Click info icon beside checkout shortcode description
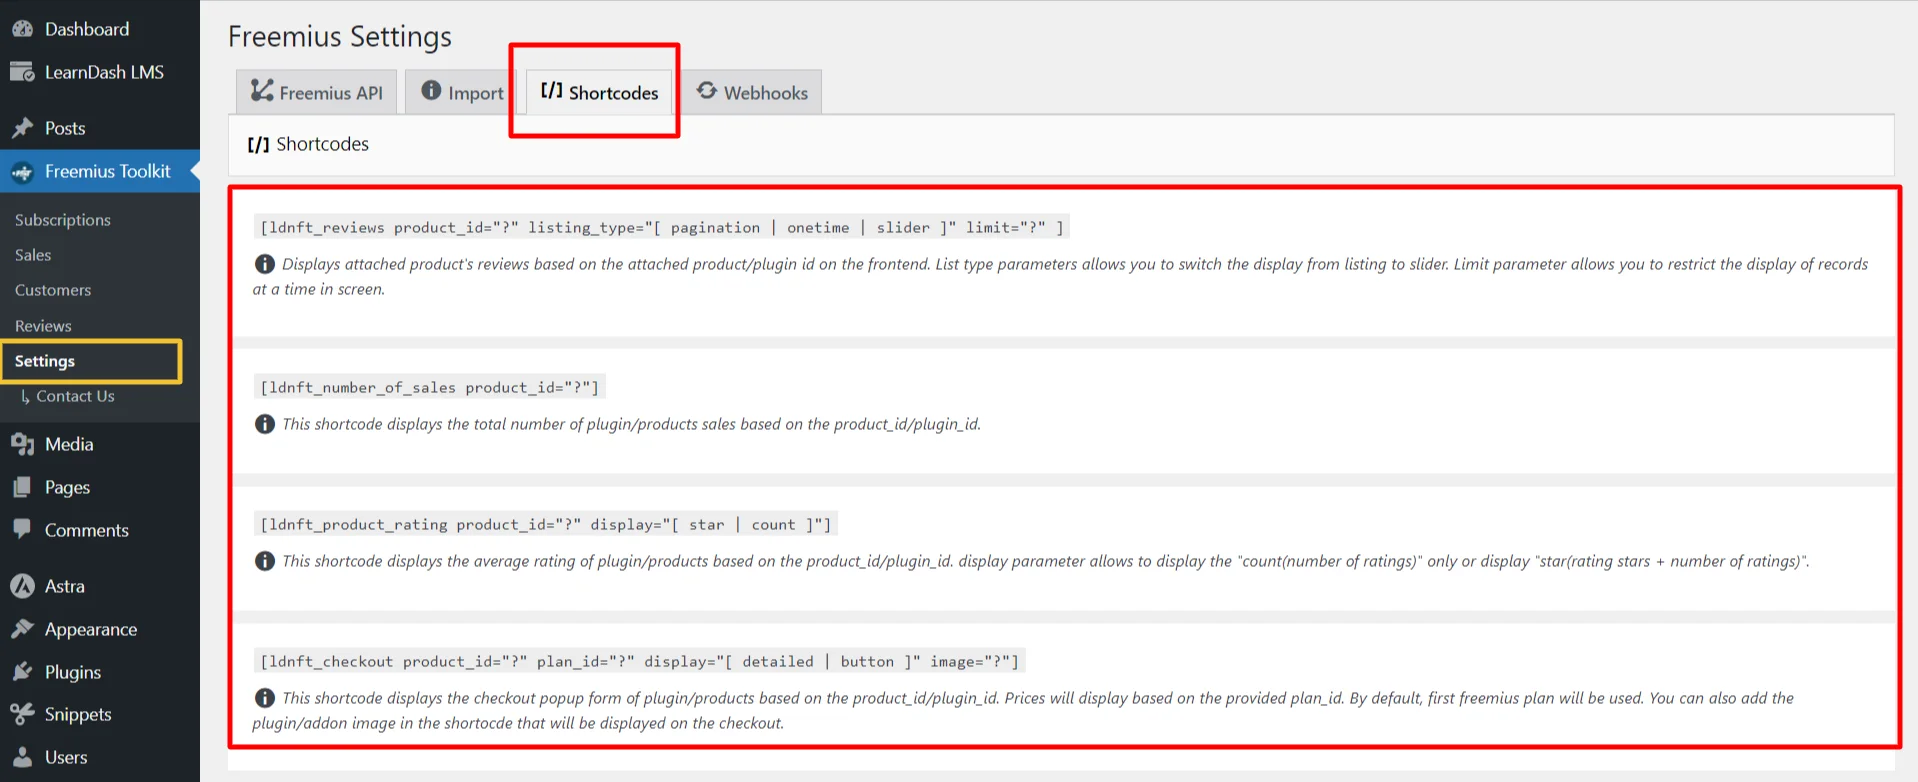This screenshot has height=782, width=1918. (x=265, y=698)
